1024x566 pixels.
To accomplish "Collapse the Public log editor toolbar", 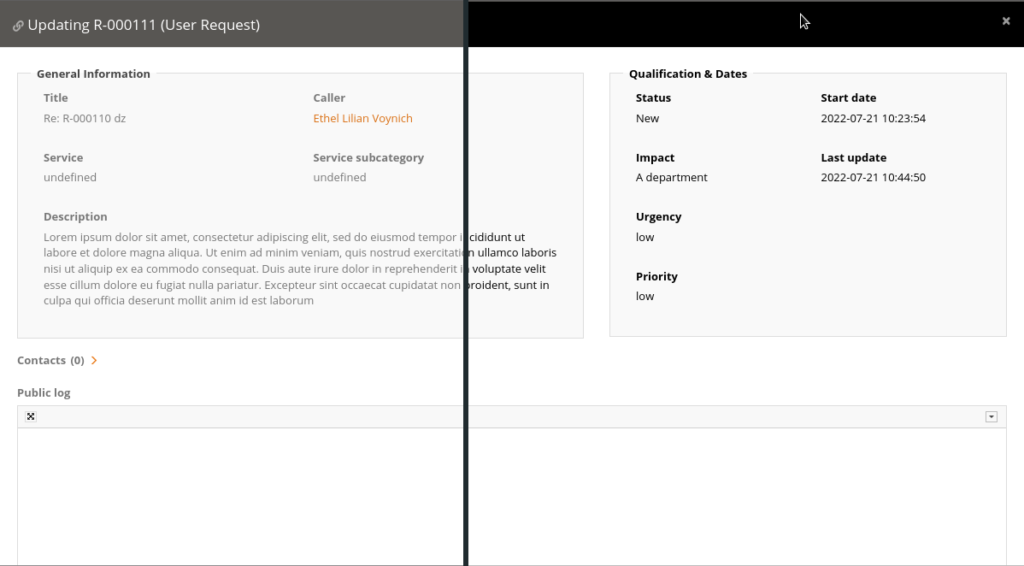I will click(991, 417).
